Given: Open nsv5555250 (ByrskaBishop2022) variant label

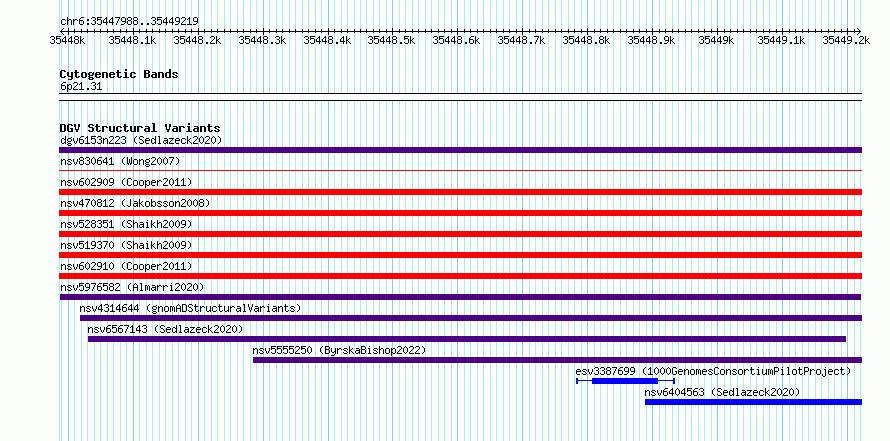Looking at the screenshot, I should 339,350.
